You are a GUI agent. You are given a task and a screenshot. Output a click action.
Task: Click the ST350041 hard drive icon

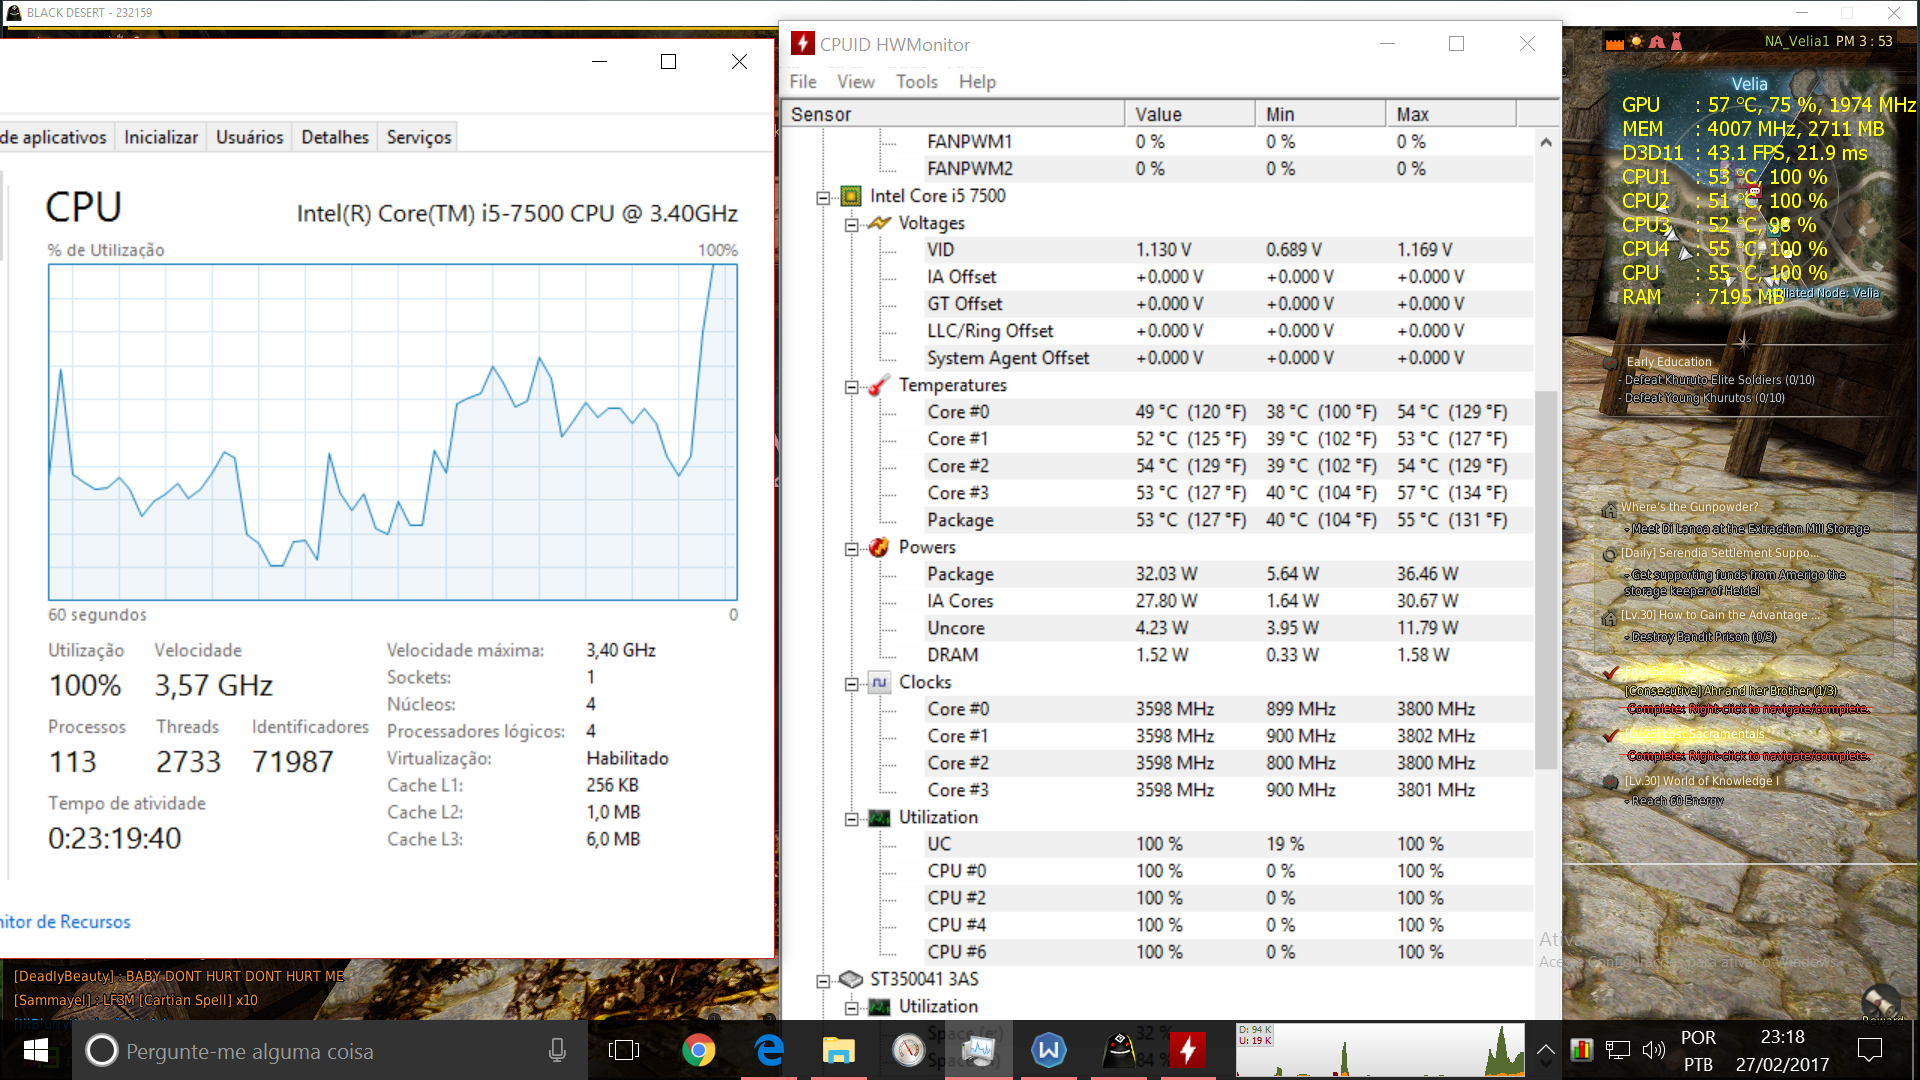click(851, 979)
